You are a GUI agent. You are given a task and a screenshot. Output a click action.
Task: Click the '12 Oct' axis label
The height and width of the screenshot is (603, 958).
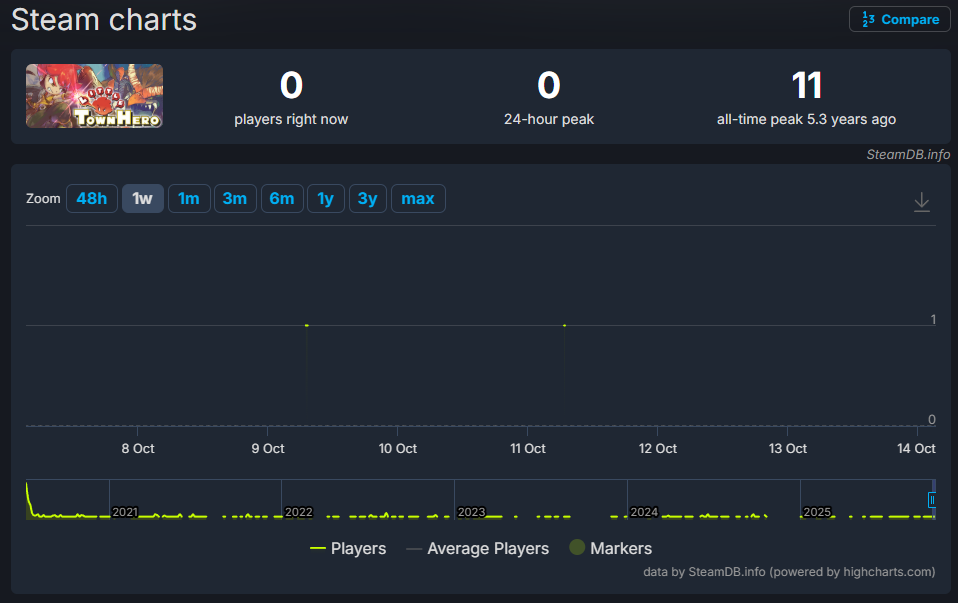[658, 448]
